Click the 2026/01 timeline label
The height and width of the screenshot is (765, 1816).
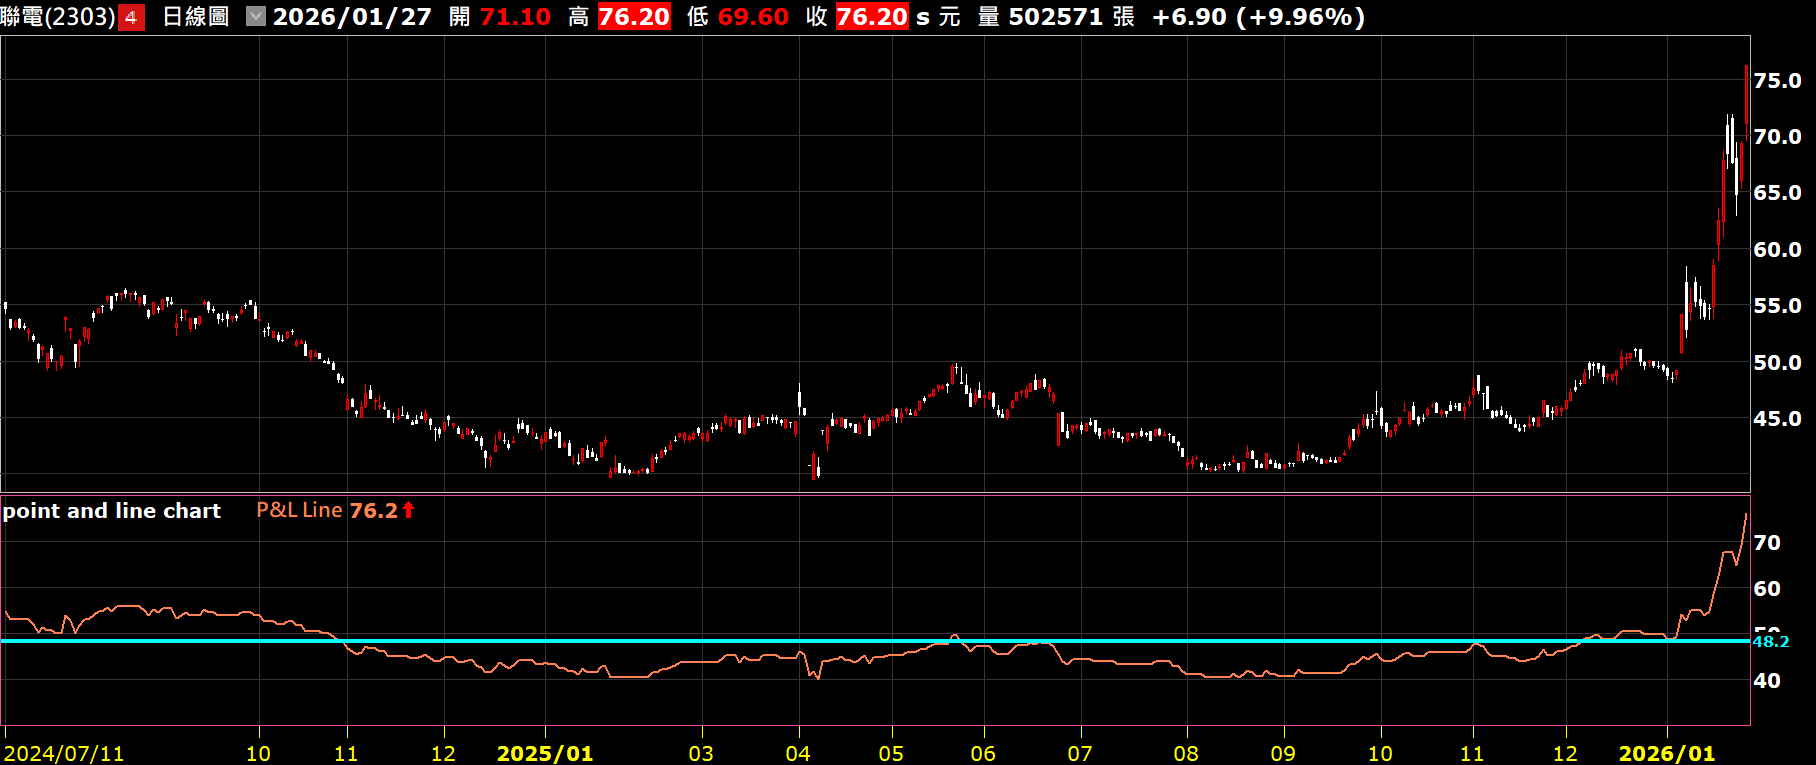coord(1666,753)
